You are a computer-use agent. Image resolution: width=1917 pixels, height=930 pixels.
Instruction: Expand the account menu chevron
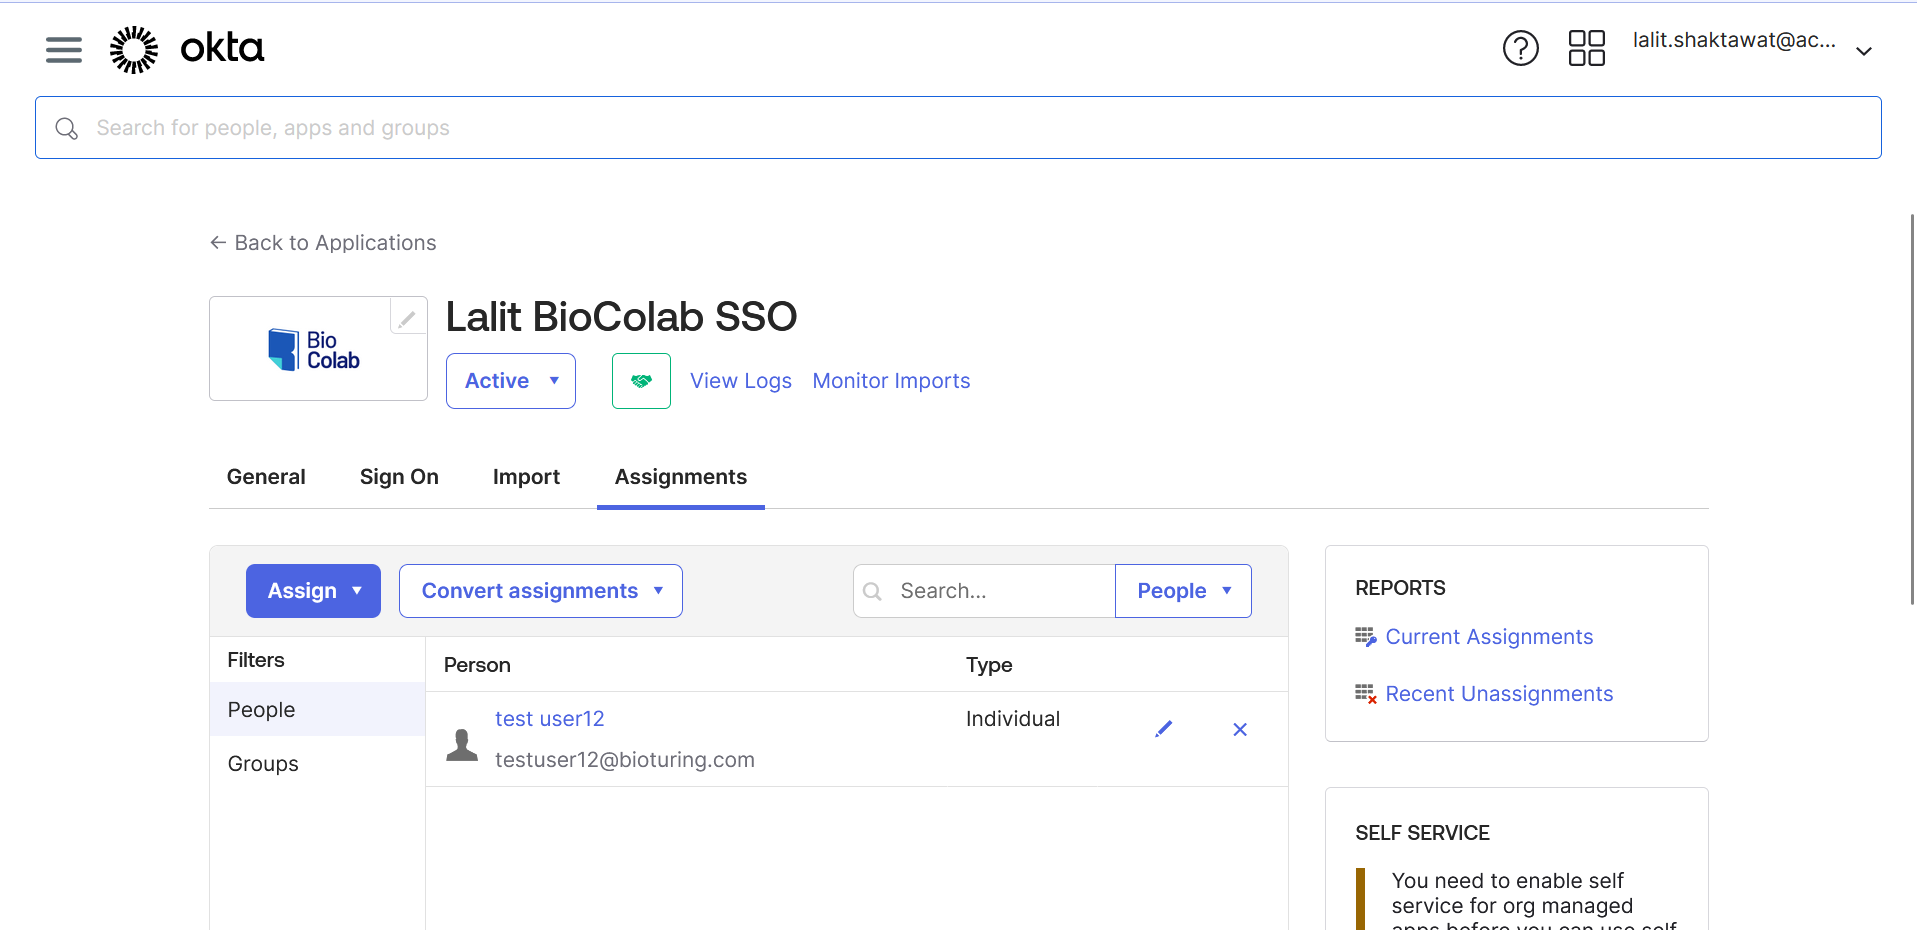(x=1864, y=51)
